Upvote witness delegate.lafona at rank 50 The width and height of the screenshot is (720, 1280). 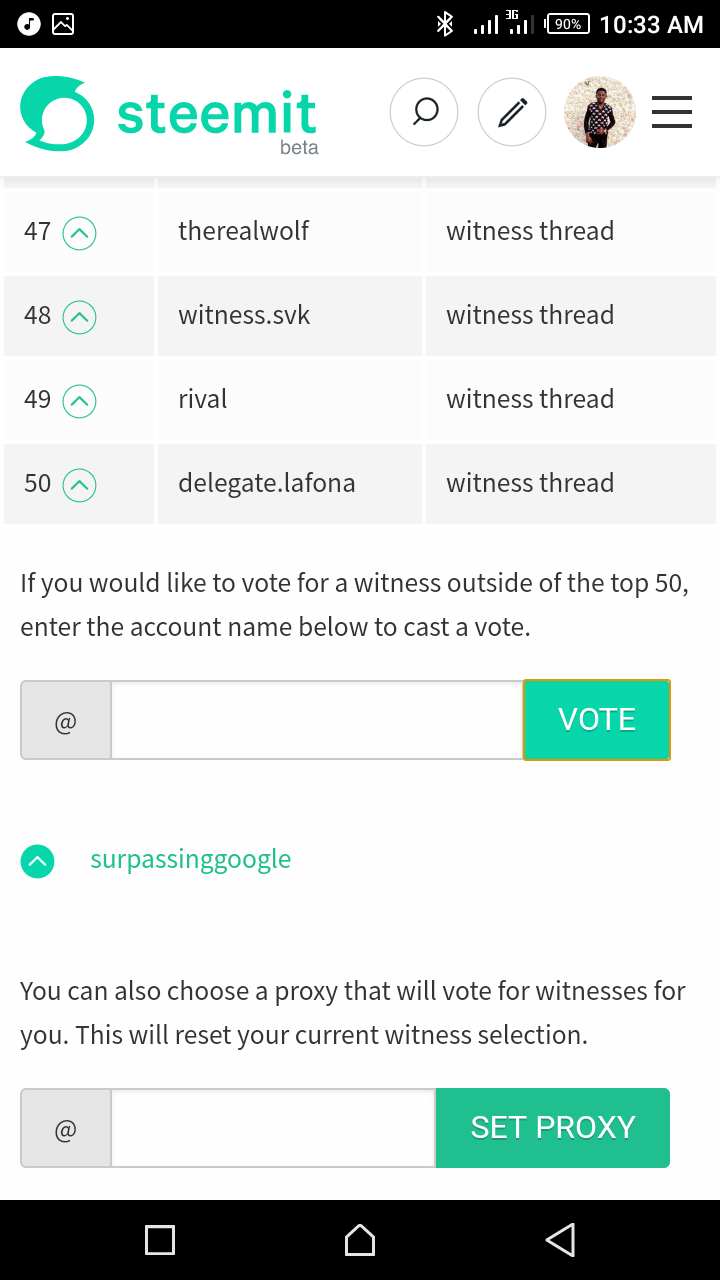(80, 486)
